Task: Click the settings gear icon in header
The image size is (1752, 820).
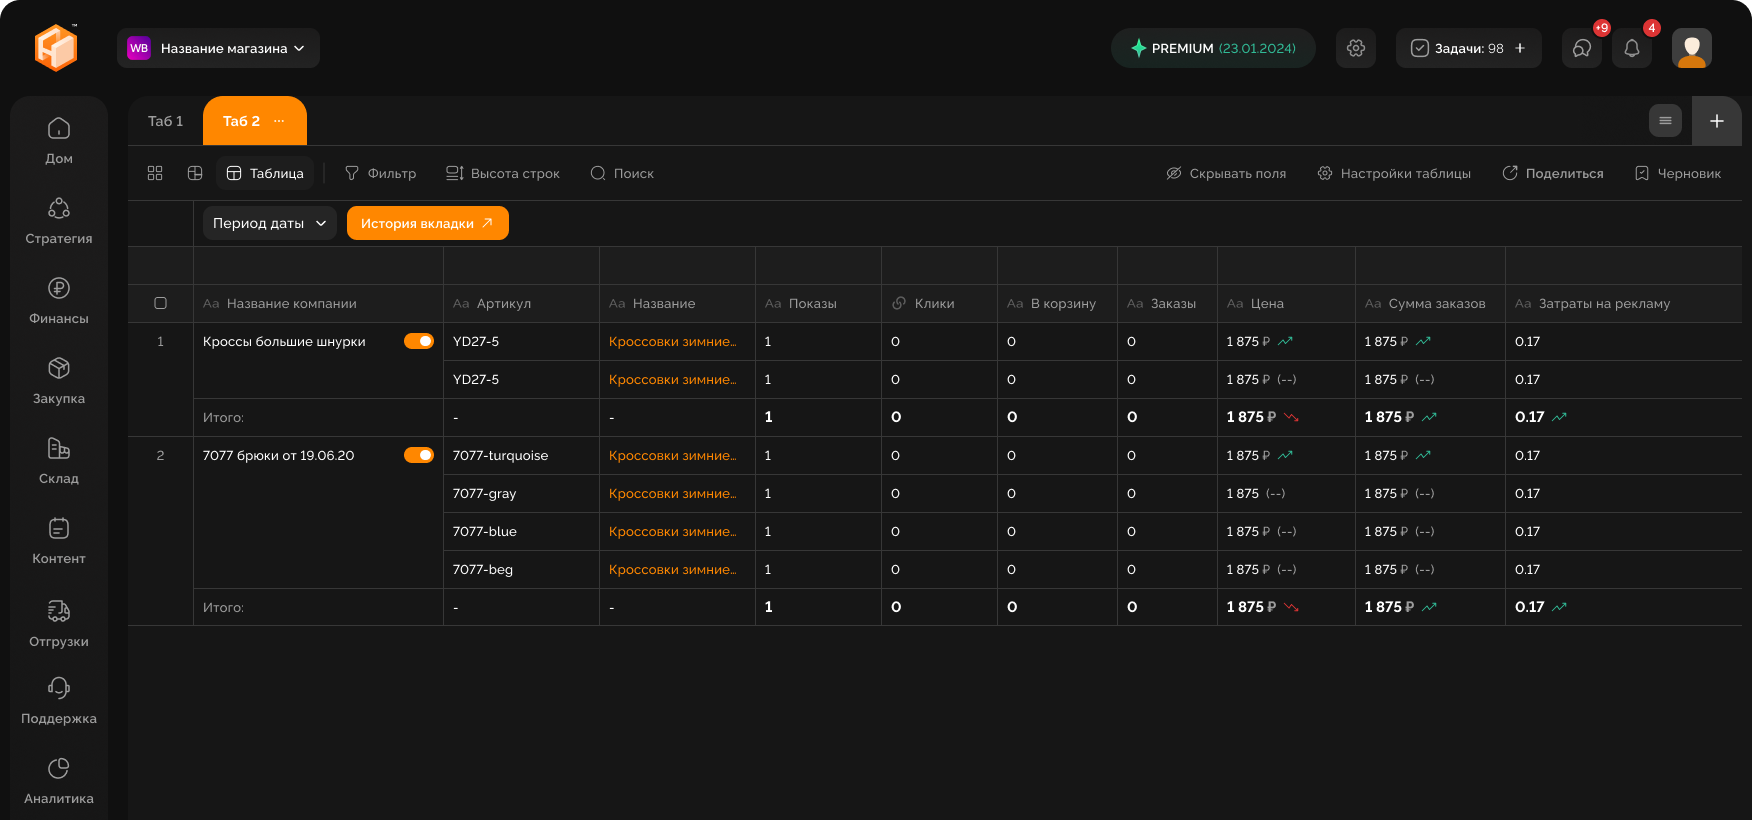Action: pyautogui.click(x=1356, y=48)
